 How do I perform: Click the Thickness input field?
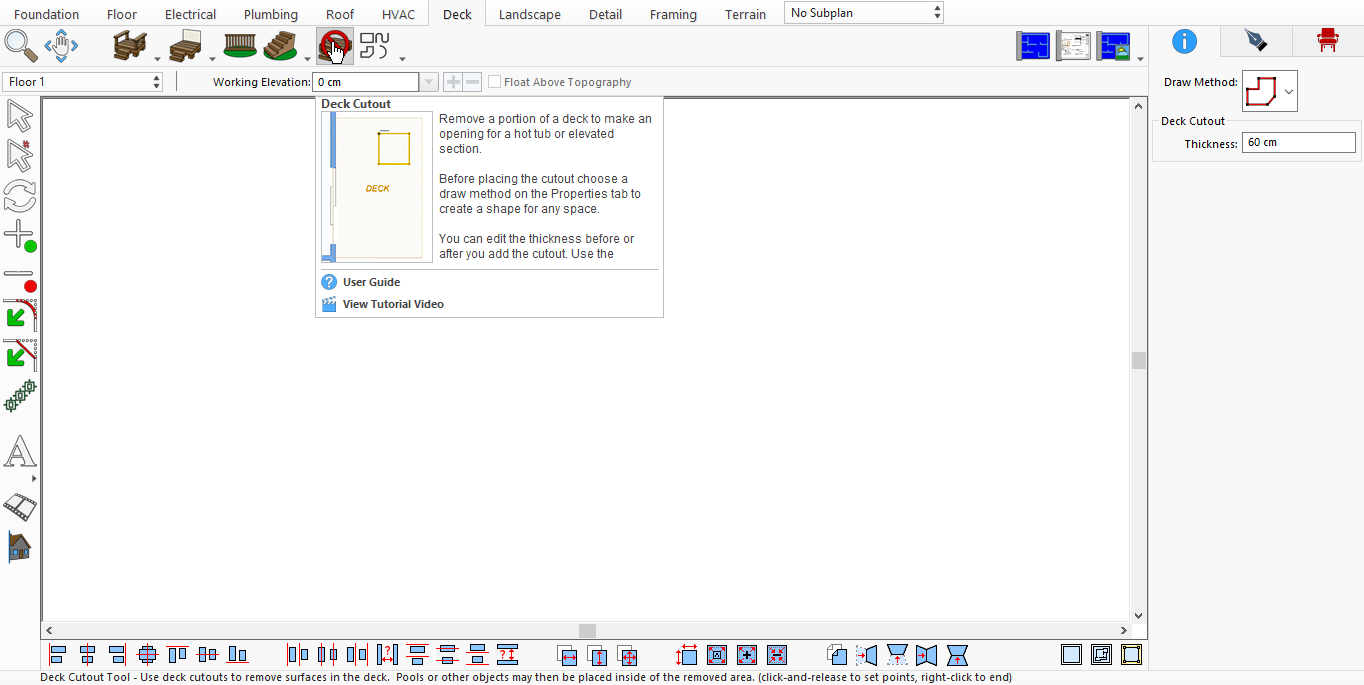pos(1298,143)
